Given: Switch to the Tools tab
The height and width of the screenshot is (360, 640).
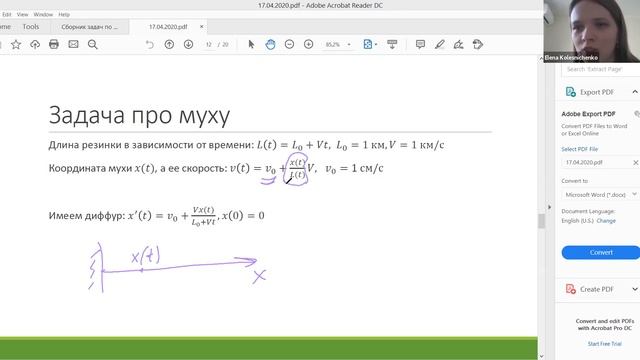Looking at the screenshot, I should tap(31, 27).
